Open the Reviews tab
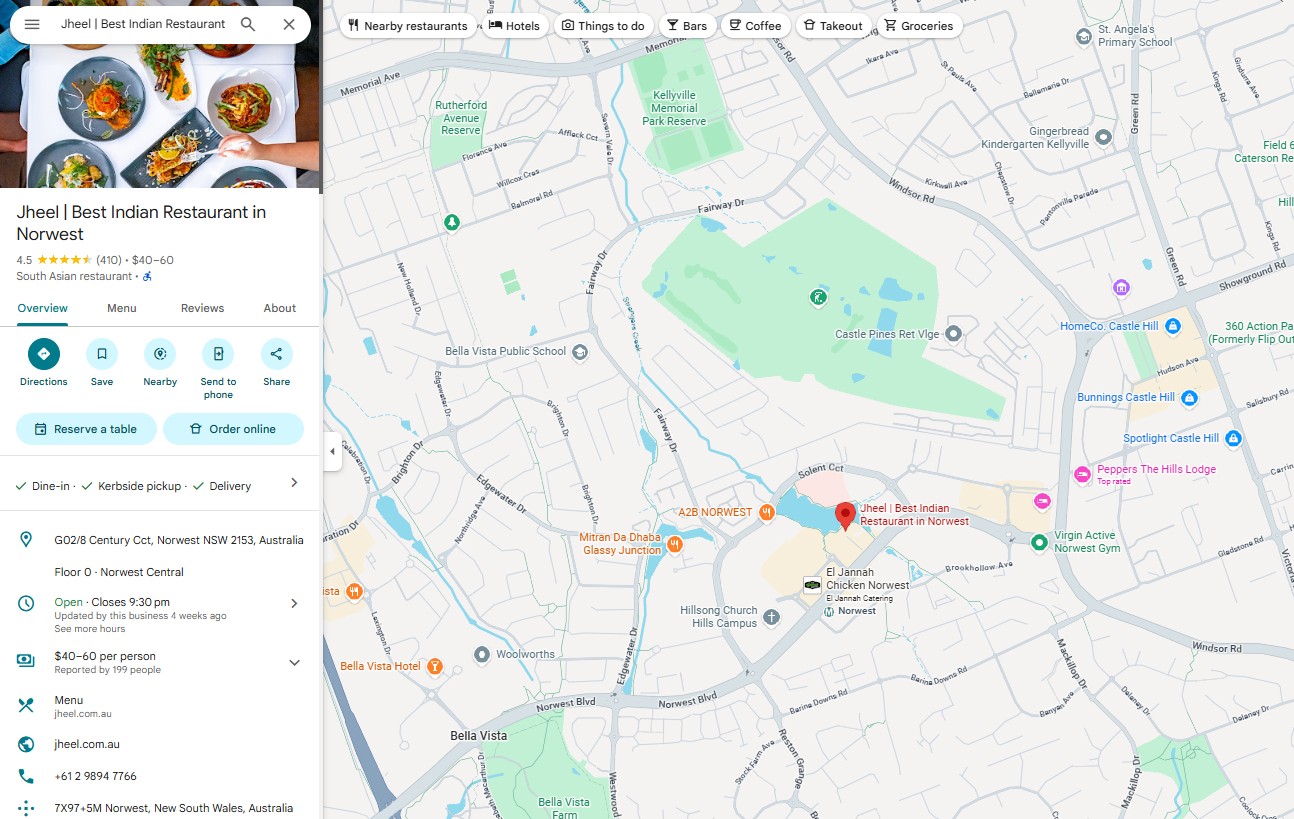 click(x=202, y=308)
